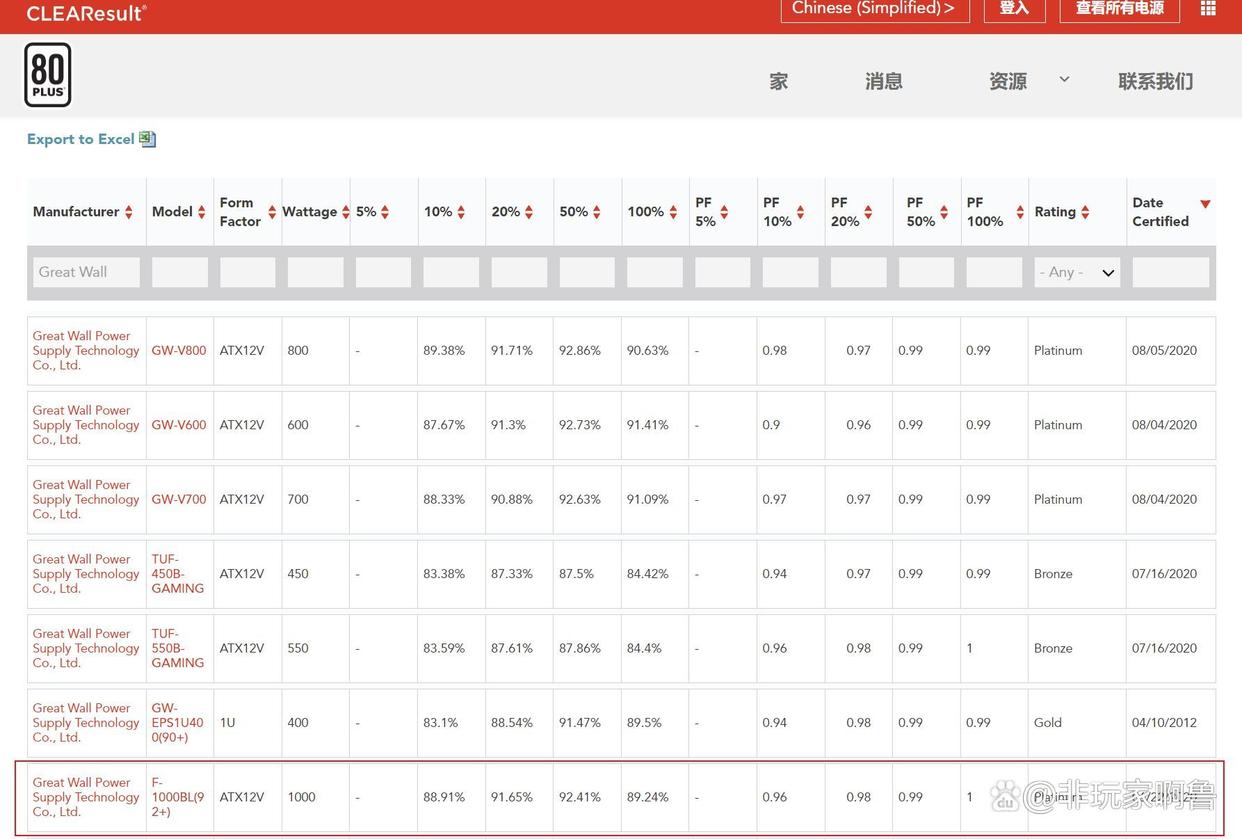The height and width of the screenshot is (839, 1242).
Task: Open the GW-V700 model link
Action: point(179,499)
